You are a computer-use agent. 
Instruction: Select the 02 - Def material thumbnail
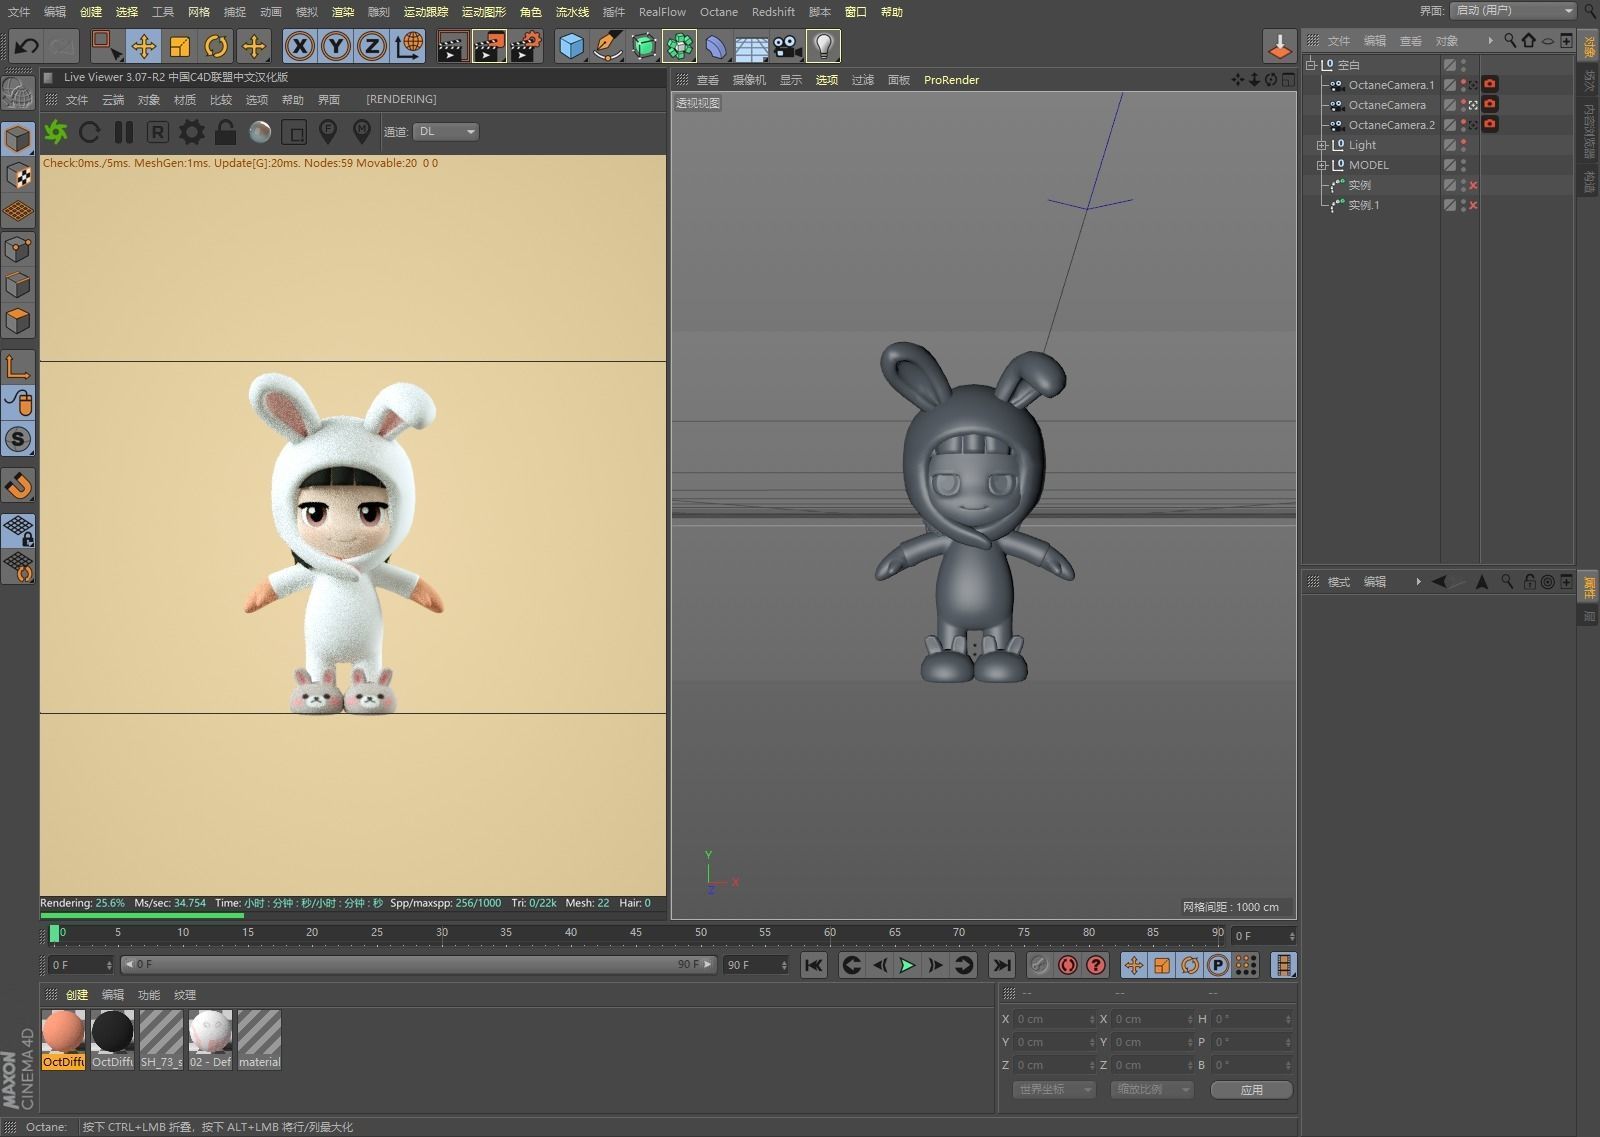(x=210, y=1039)
